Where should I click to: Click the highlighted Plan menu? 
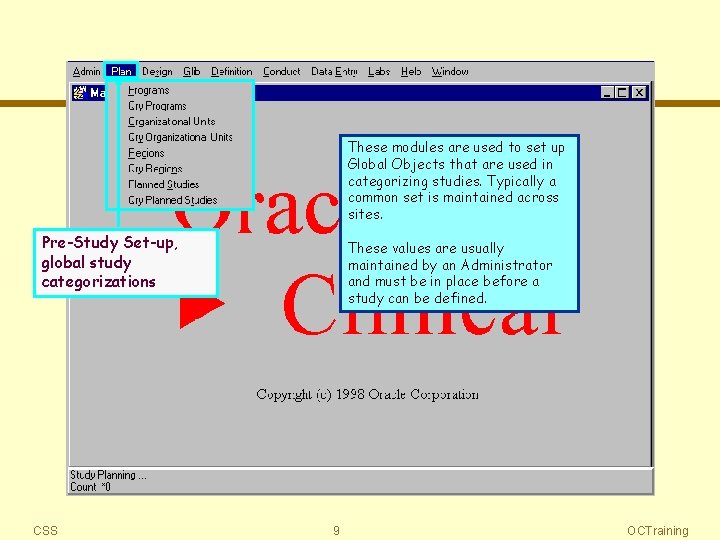(x=121, y=71)
